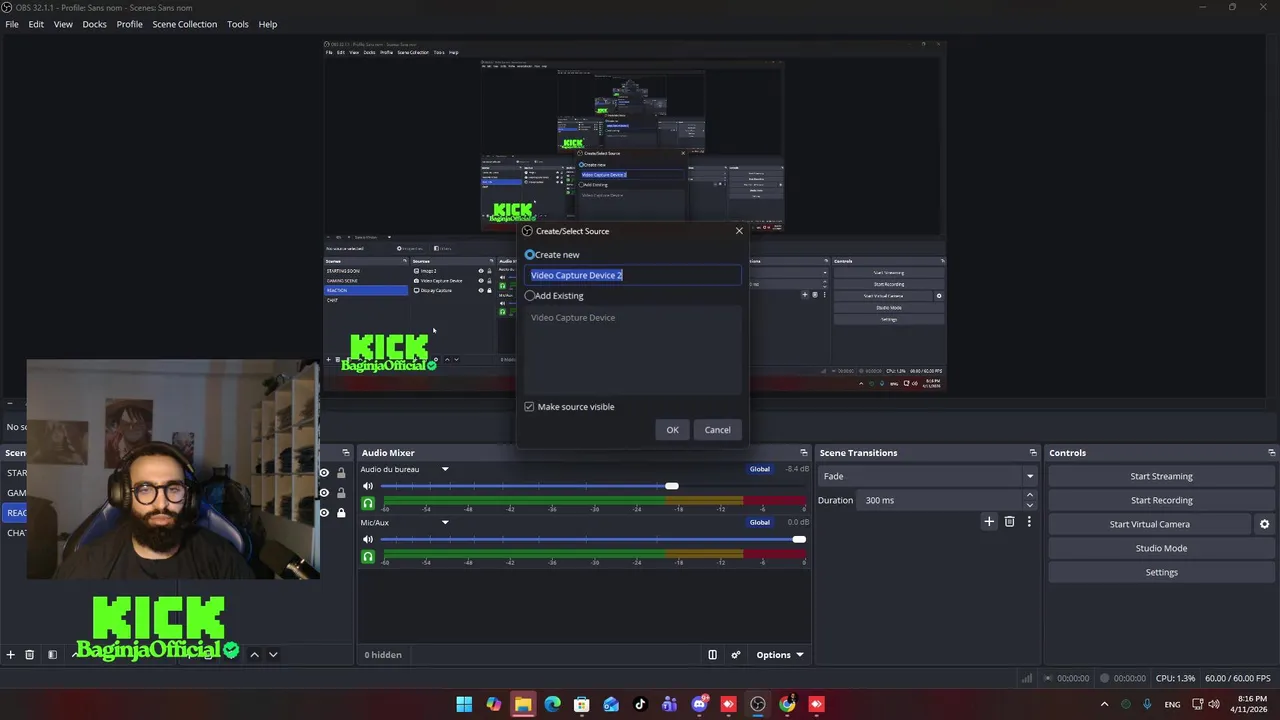
Task: Open scene filters icon
Action: (x=52, y=655)
